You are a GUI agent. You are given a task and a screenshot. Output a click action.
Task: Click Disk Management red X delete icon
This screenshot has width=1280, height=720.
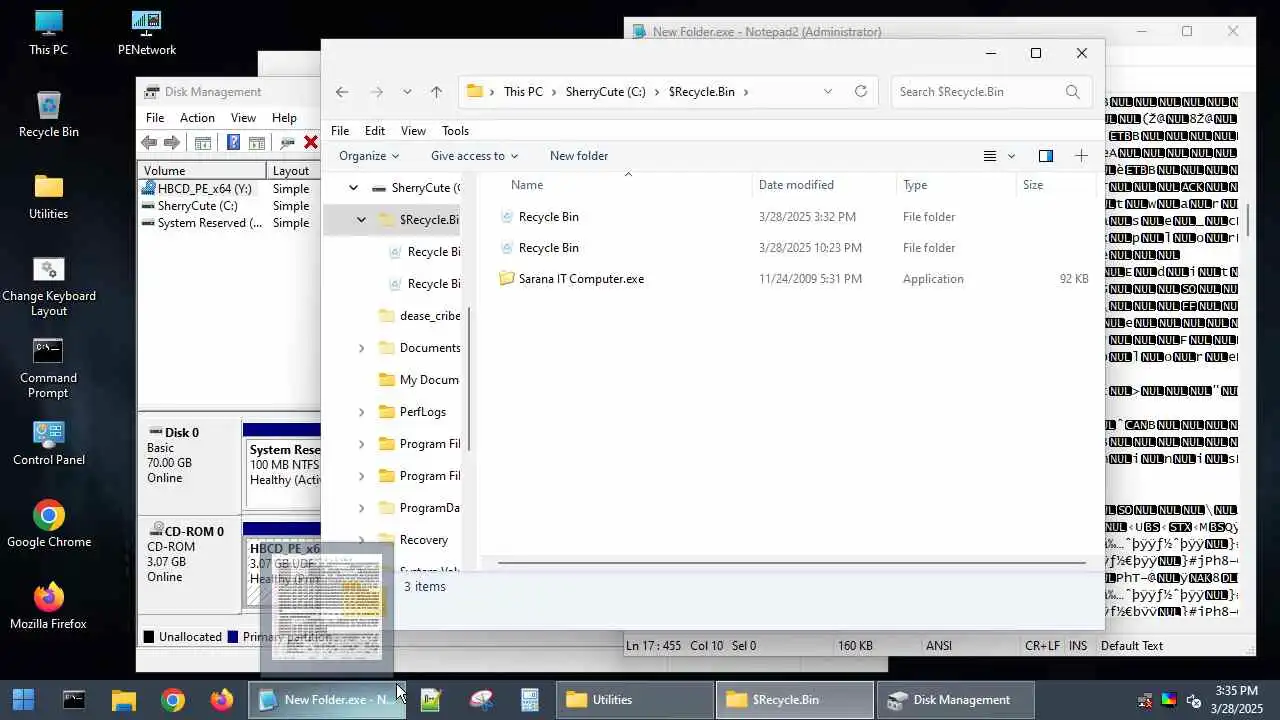(310, 143)
